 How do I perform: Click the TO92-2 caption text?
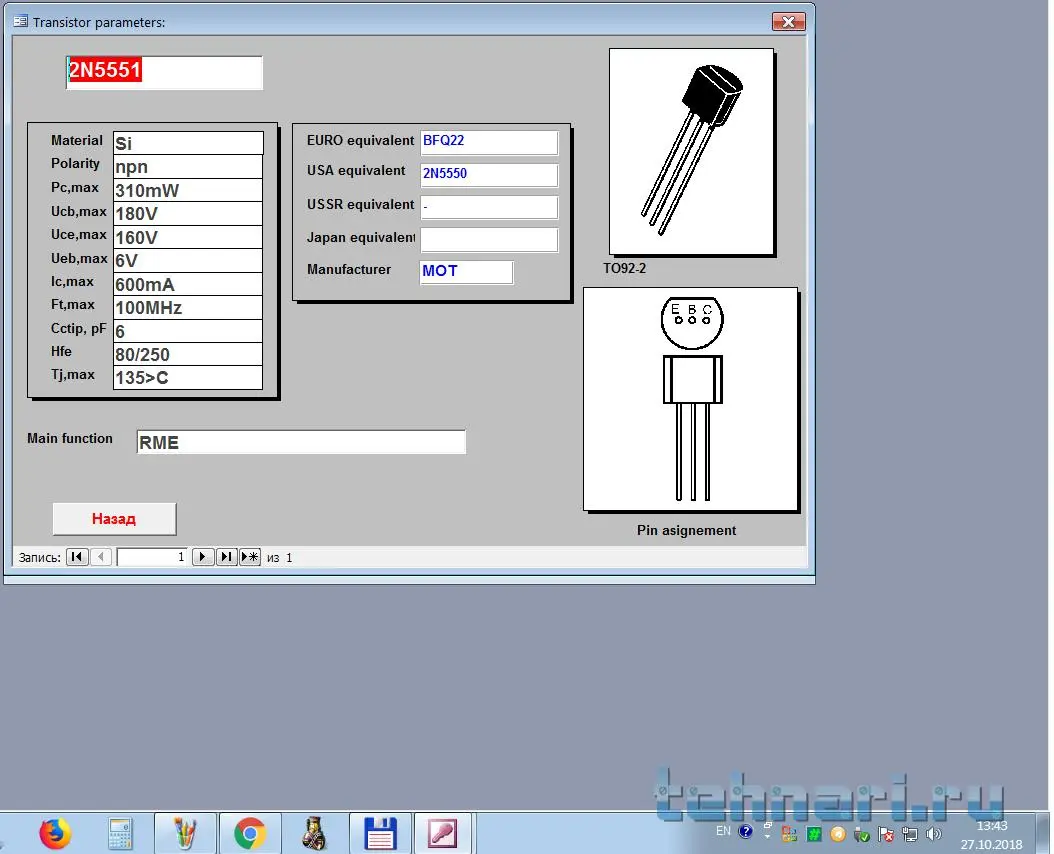(624, 268)
